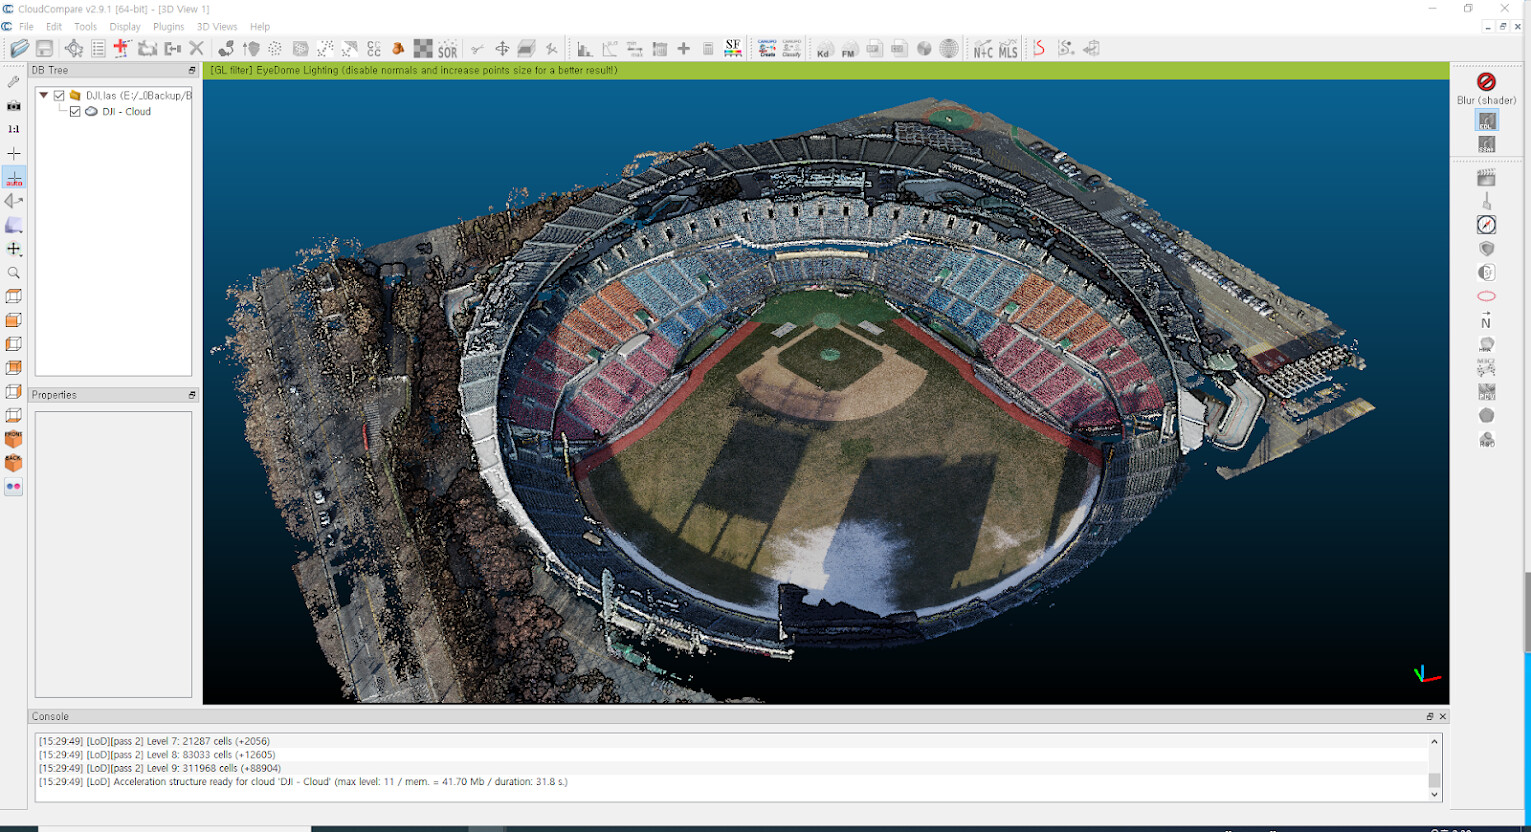
Task: Toggle the DJI - Cloud visibility checkbox
Action: (x=75, y=112)
